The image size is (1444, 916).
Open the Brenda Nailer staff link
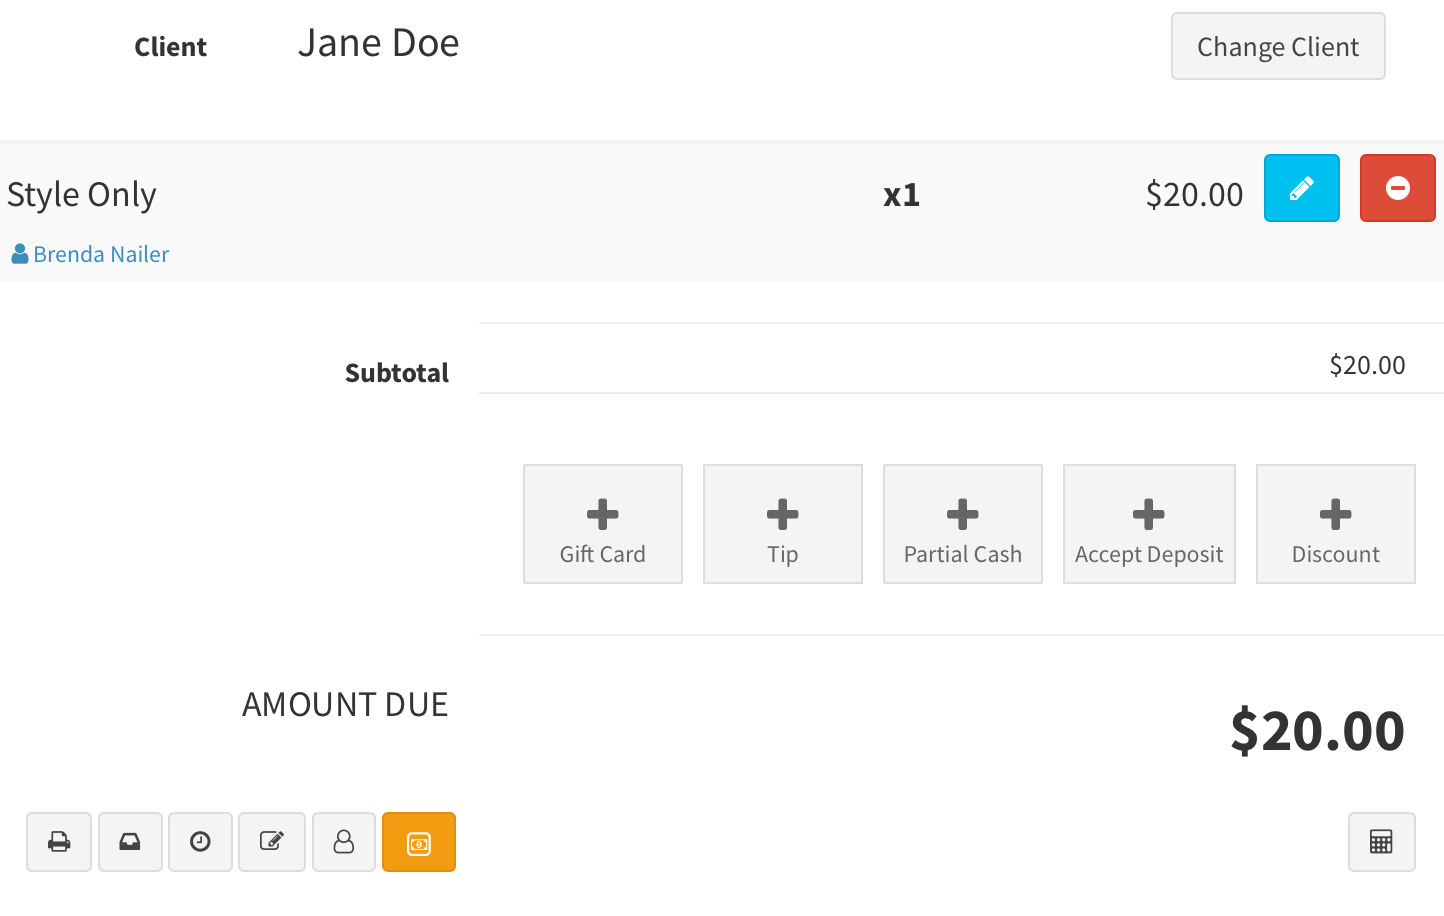click(101, 254)
